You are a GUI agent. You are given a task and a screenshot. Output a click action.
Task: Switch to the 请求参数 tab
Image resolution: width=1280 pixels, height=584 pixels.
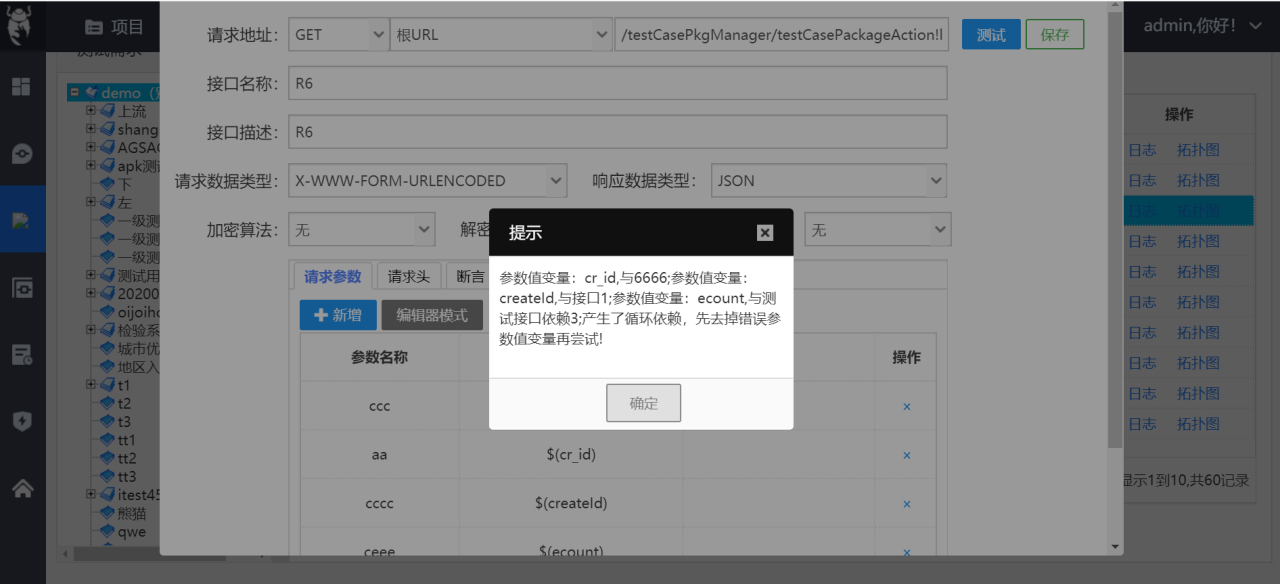(x=333, y=277)
